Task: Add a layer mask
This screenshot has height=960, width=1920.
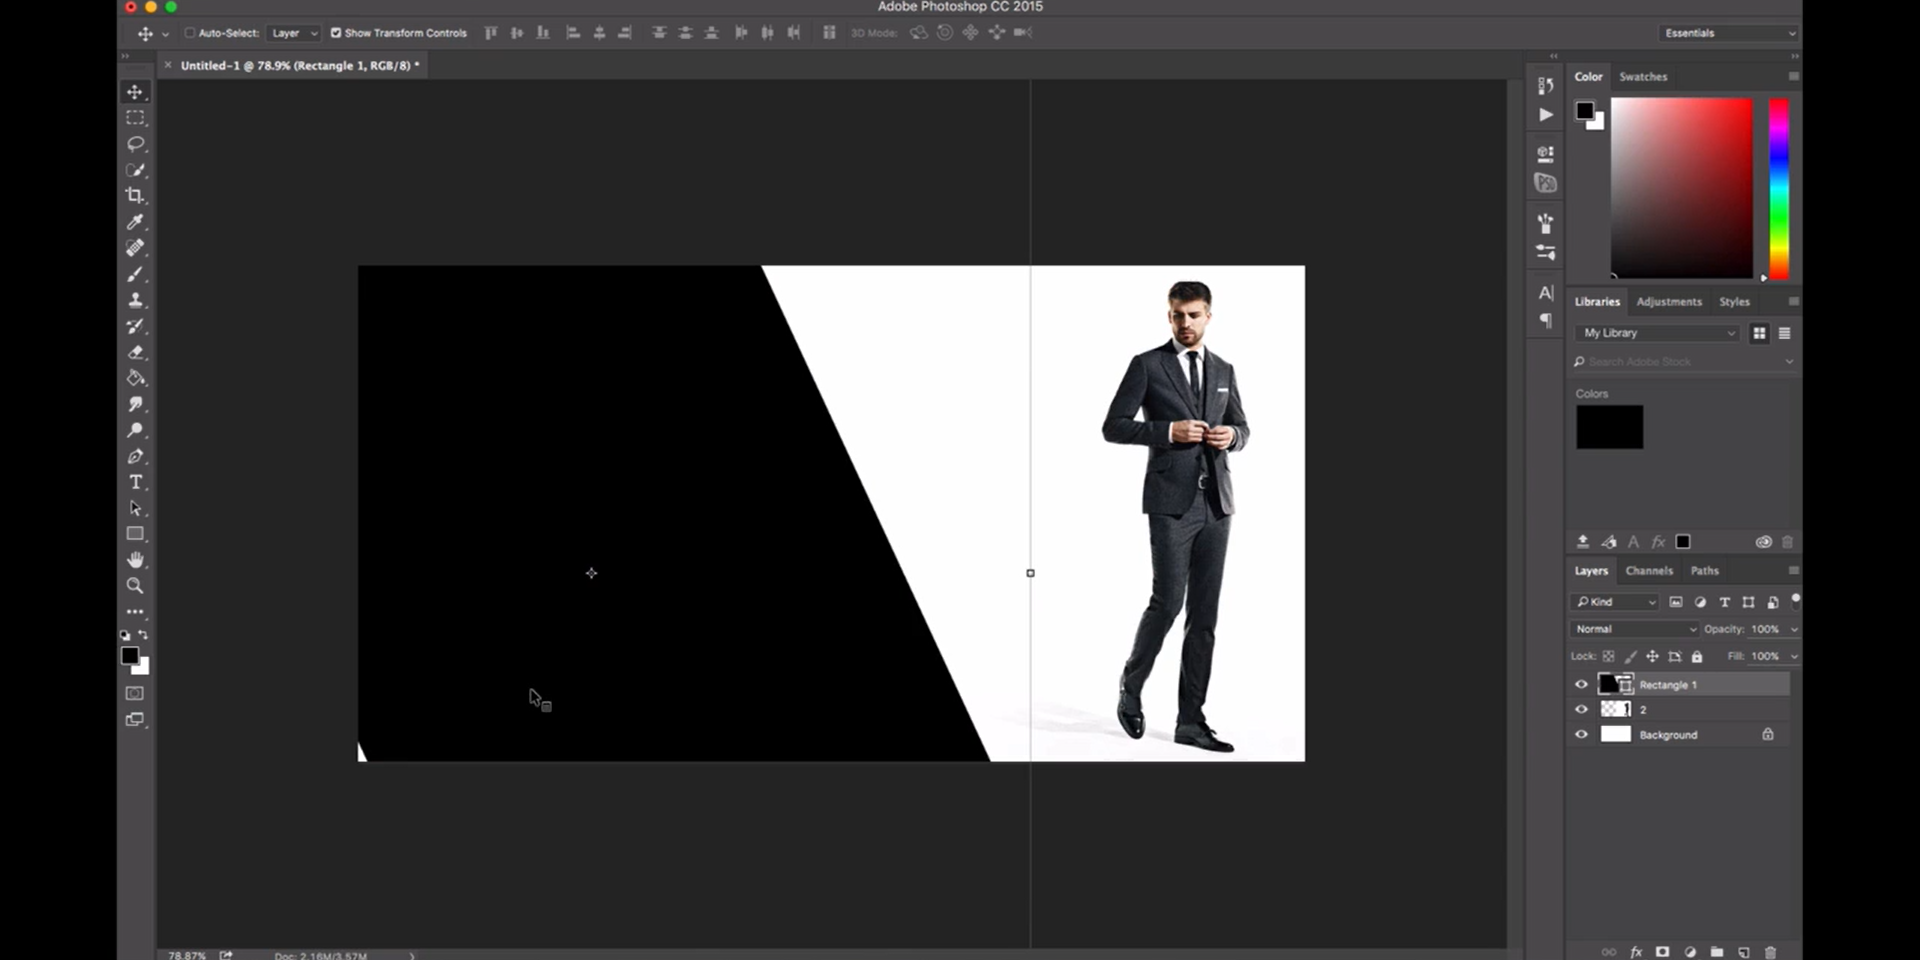Action: click(x=1662, y=952)
